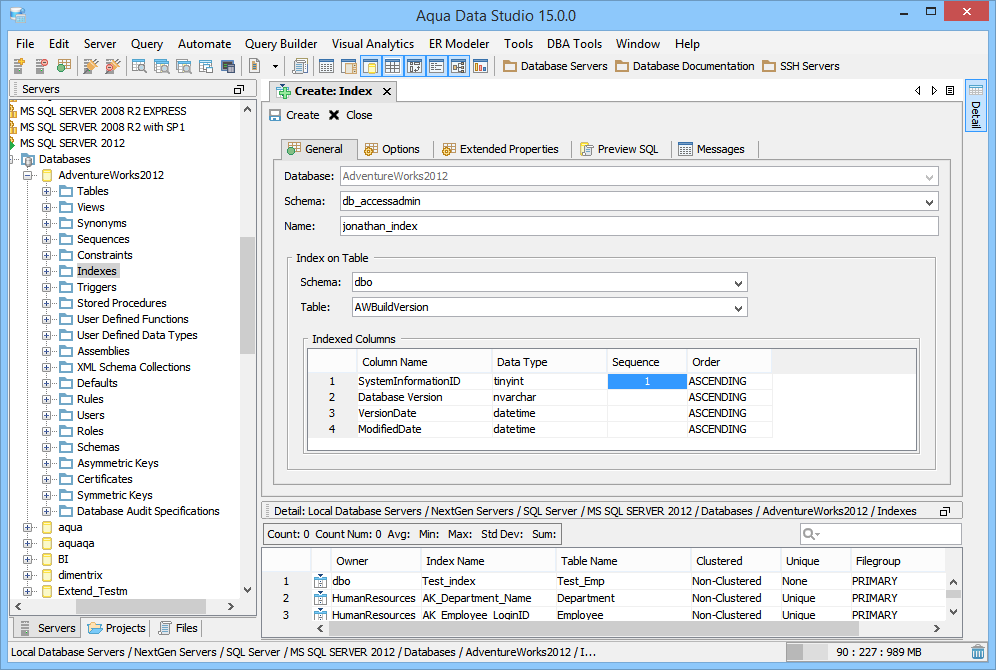This screenshot has width=996, height=670.
Task: Click the Register Server toolbar icon
Action: [19, 66]
